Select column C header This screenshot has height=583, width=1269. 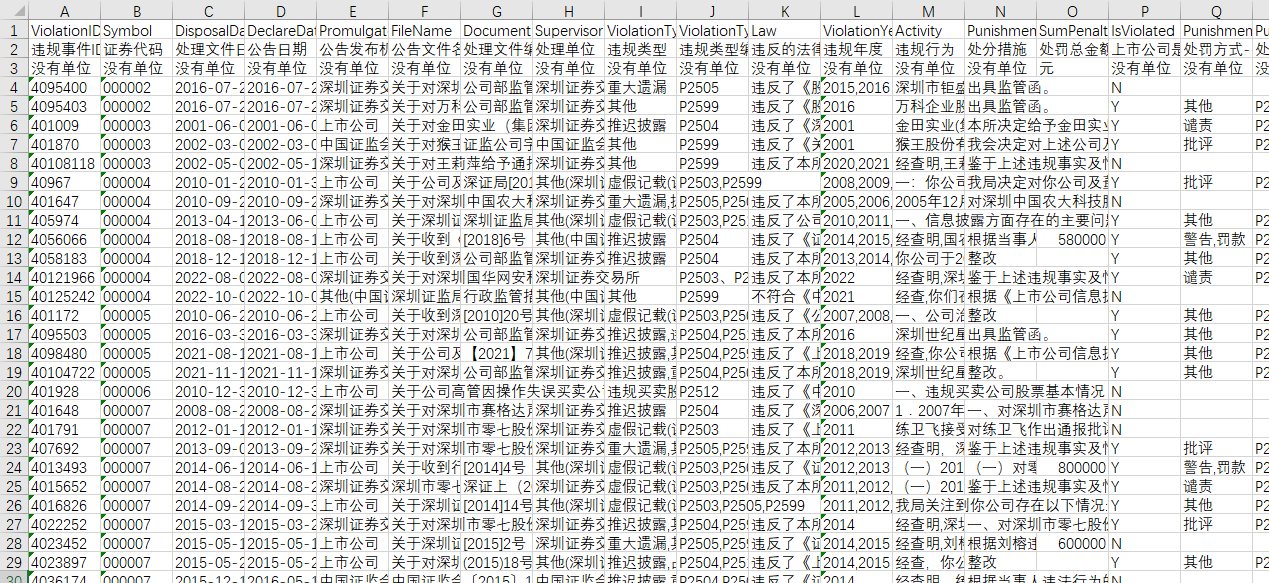(x=208, y=11)
